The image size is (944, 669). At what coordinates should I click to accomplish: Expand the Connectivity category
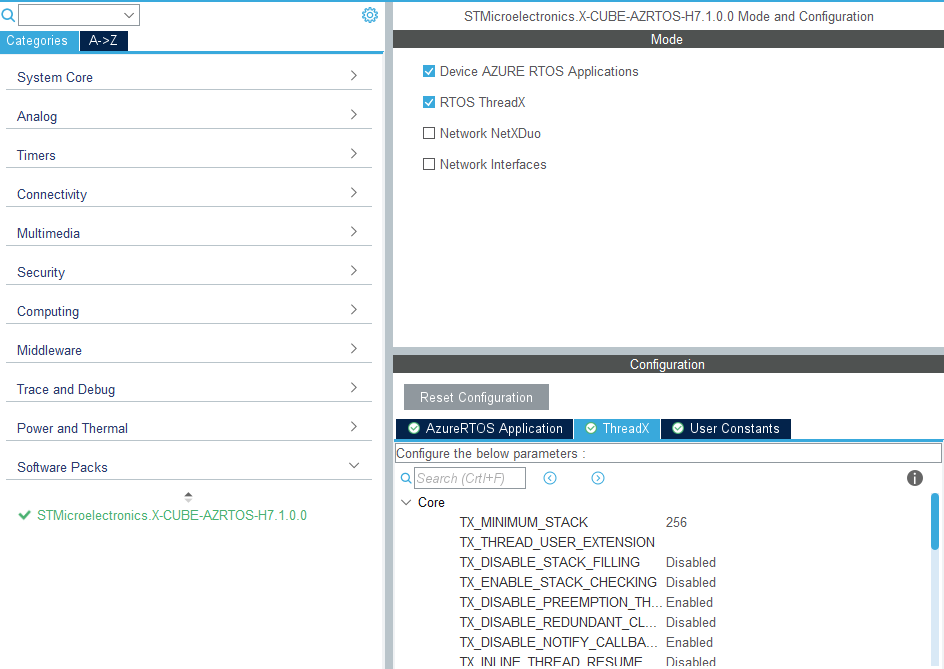(x=188, y=194)
